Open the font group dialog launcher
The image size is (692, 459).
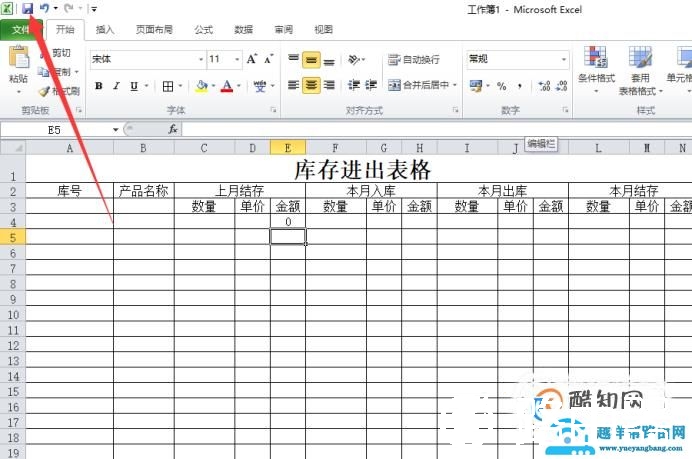click(x=274, y=110)
